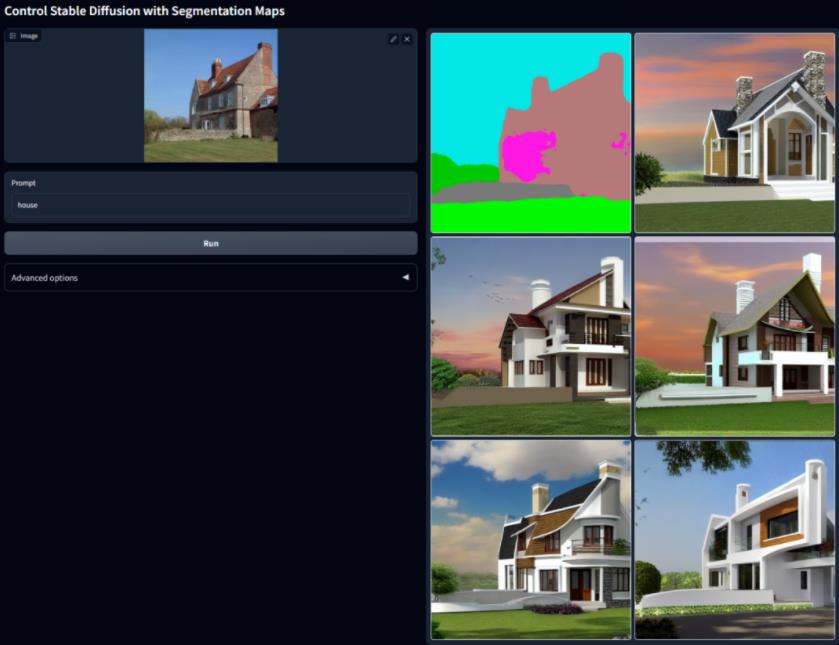Image resolution: width=839 pixels, height=645 pixels.
Task: Click the 'Control Stable Diffusion with Segmentation Maps' title
Action: pos(144,11)
